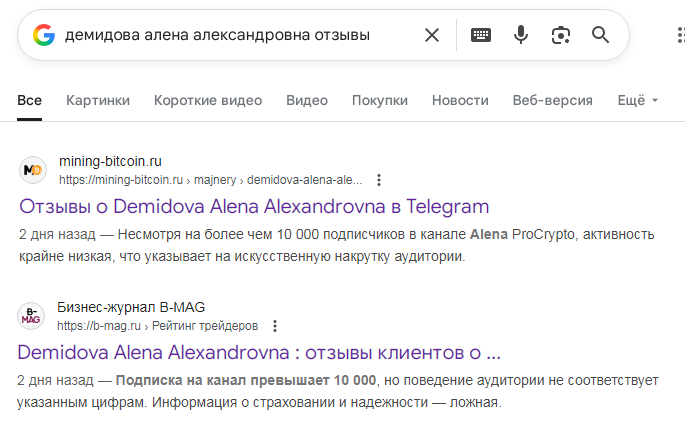685x427 pixels.
Task: Click into the search query text field
Action: (x=230, y=35)
